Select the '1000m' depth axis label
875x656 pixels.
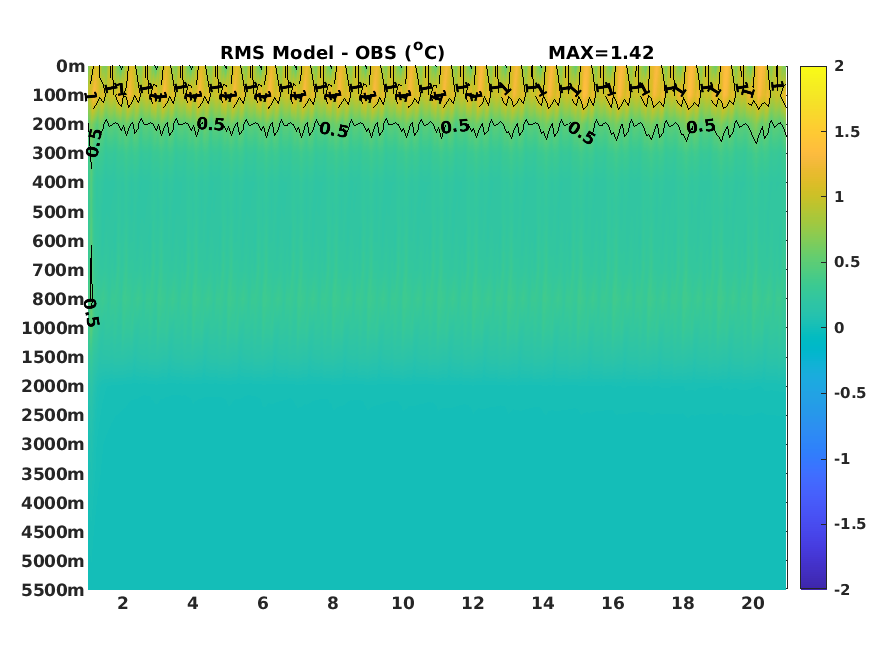[x=53, y=328]
